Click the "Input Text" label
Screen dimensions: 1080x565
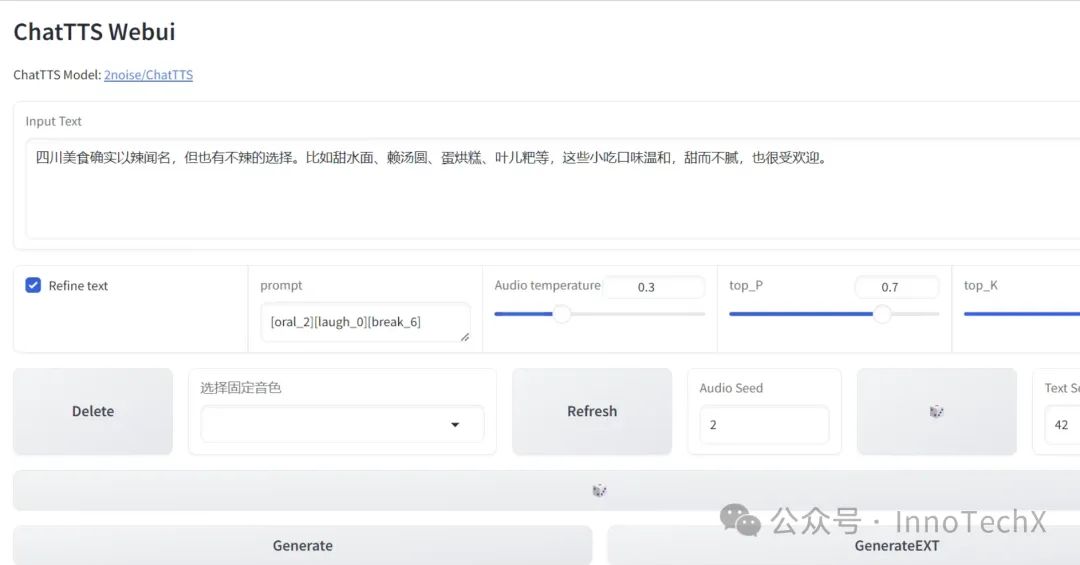(54, 121)
